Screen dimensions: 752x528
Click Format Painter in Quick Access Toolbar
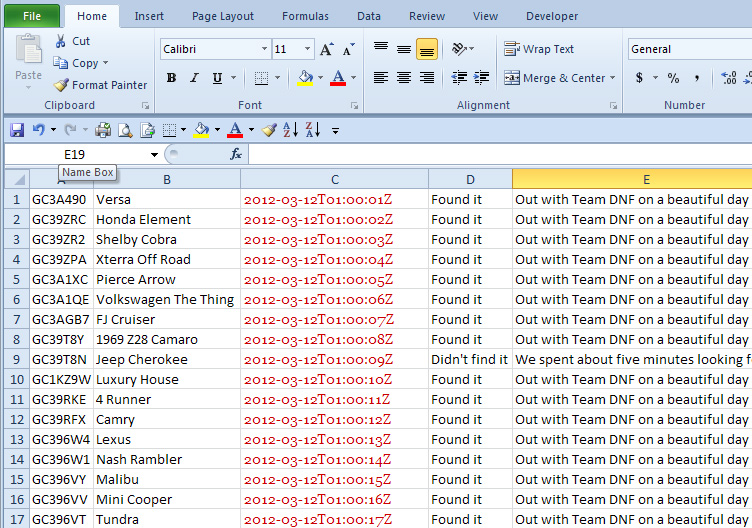click(x=270, y=129)
